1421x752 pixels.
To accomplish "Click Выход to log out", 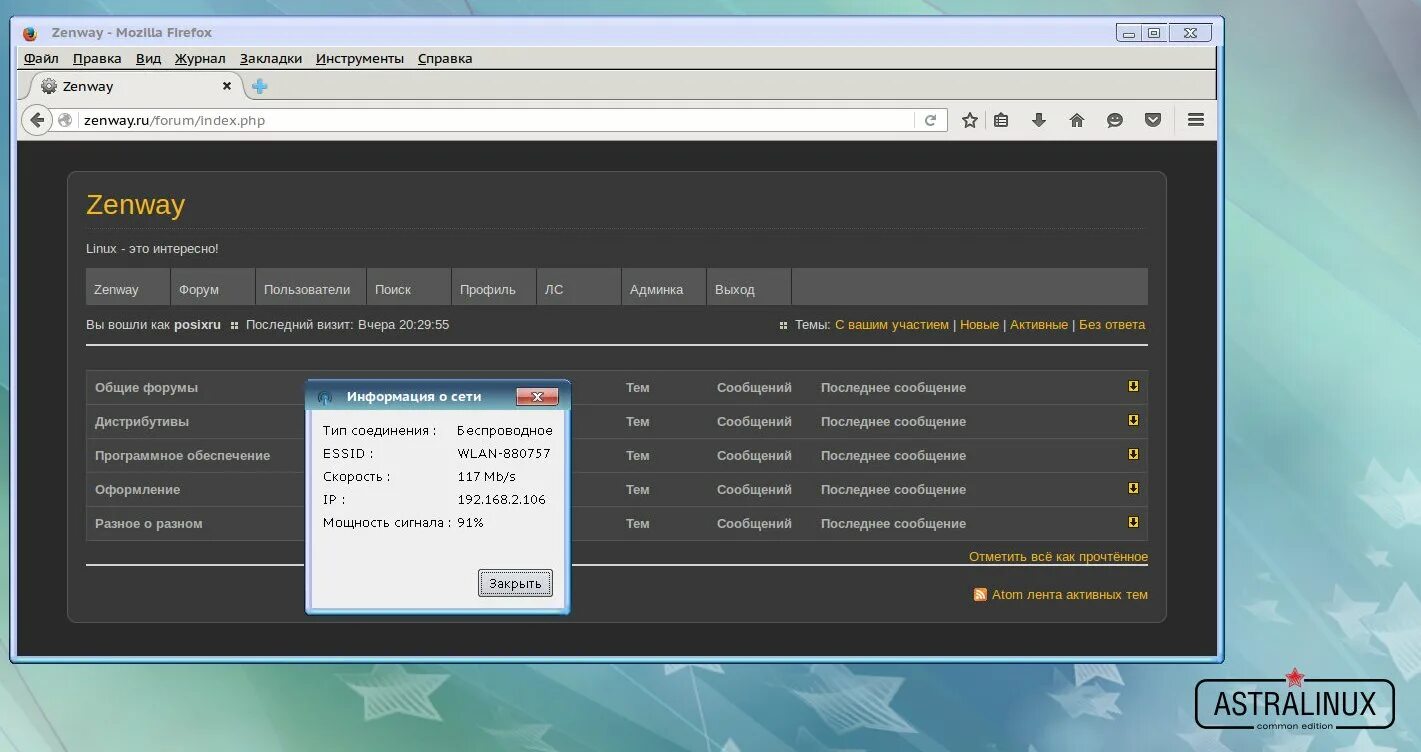I will tap(749, 287).
